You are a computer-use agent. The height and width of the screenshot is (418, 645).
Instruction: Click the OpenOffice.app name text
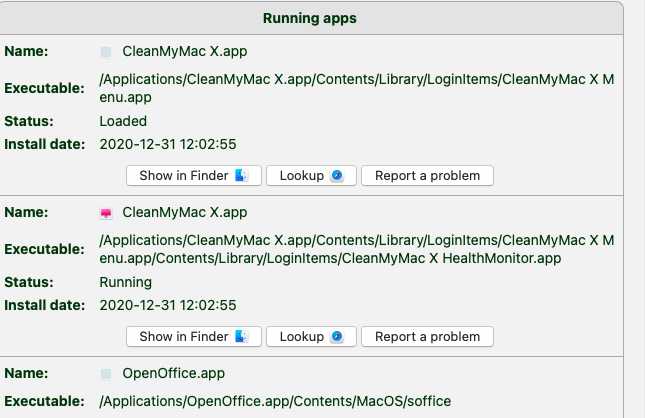[x=173, y=374]
